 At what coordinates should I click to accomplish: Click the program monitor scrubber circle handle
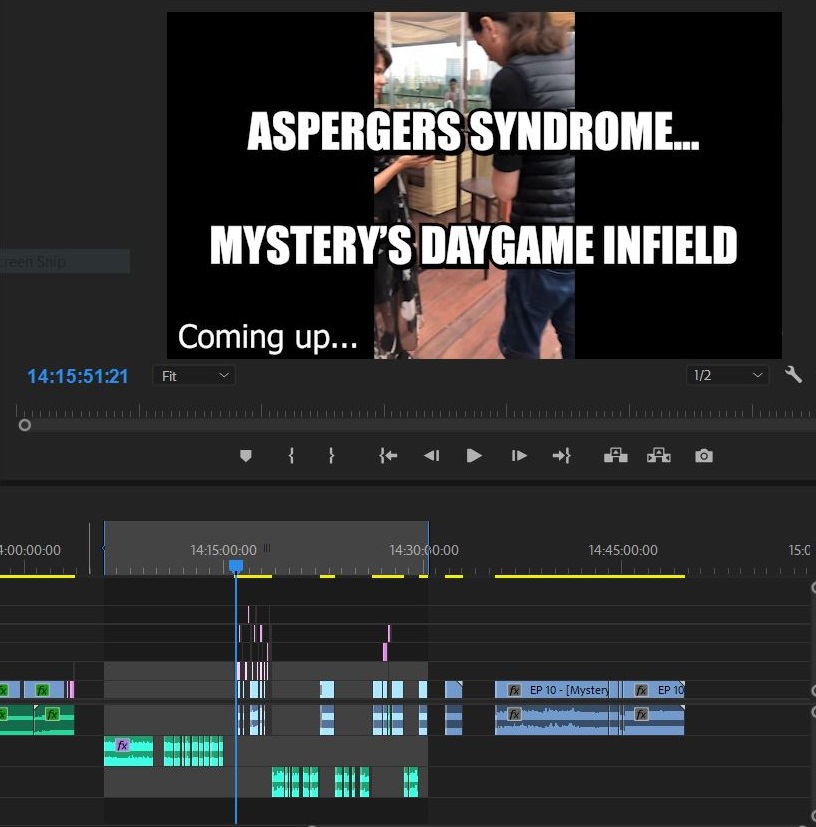coord(25,425)
